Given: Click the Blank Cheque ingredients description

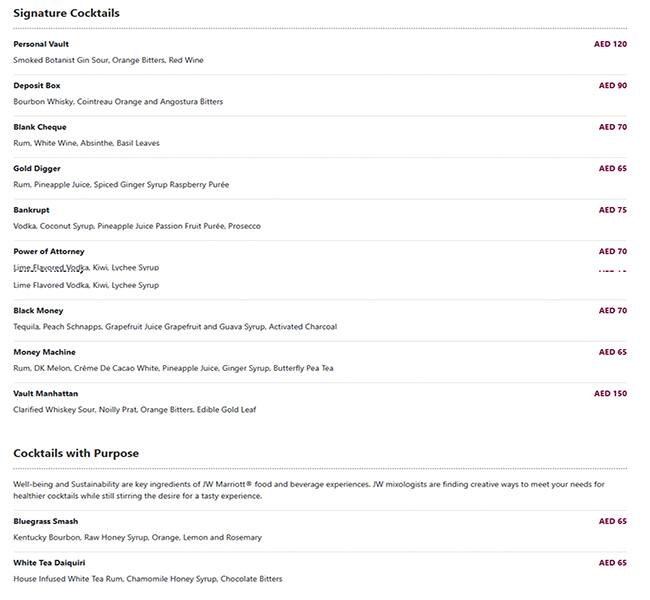Looking at the screenshot, I should (86, 143).
